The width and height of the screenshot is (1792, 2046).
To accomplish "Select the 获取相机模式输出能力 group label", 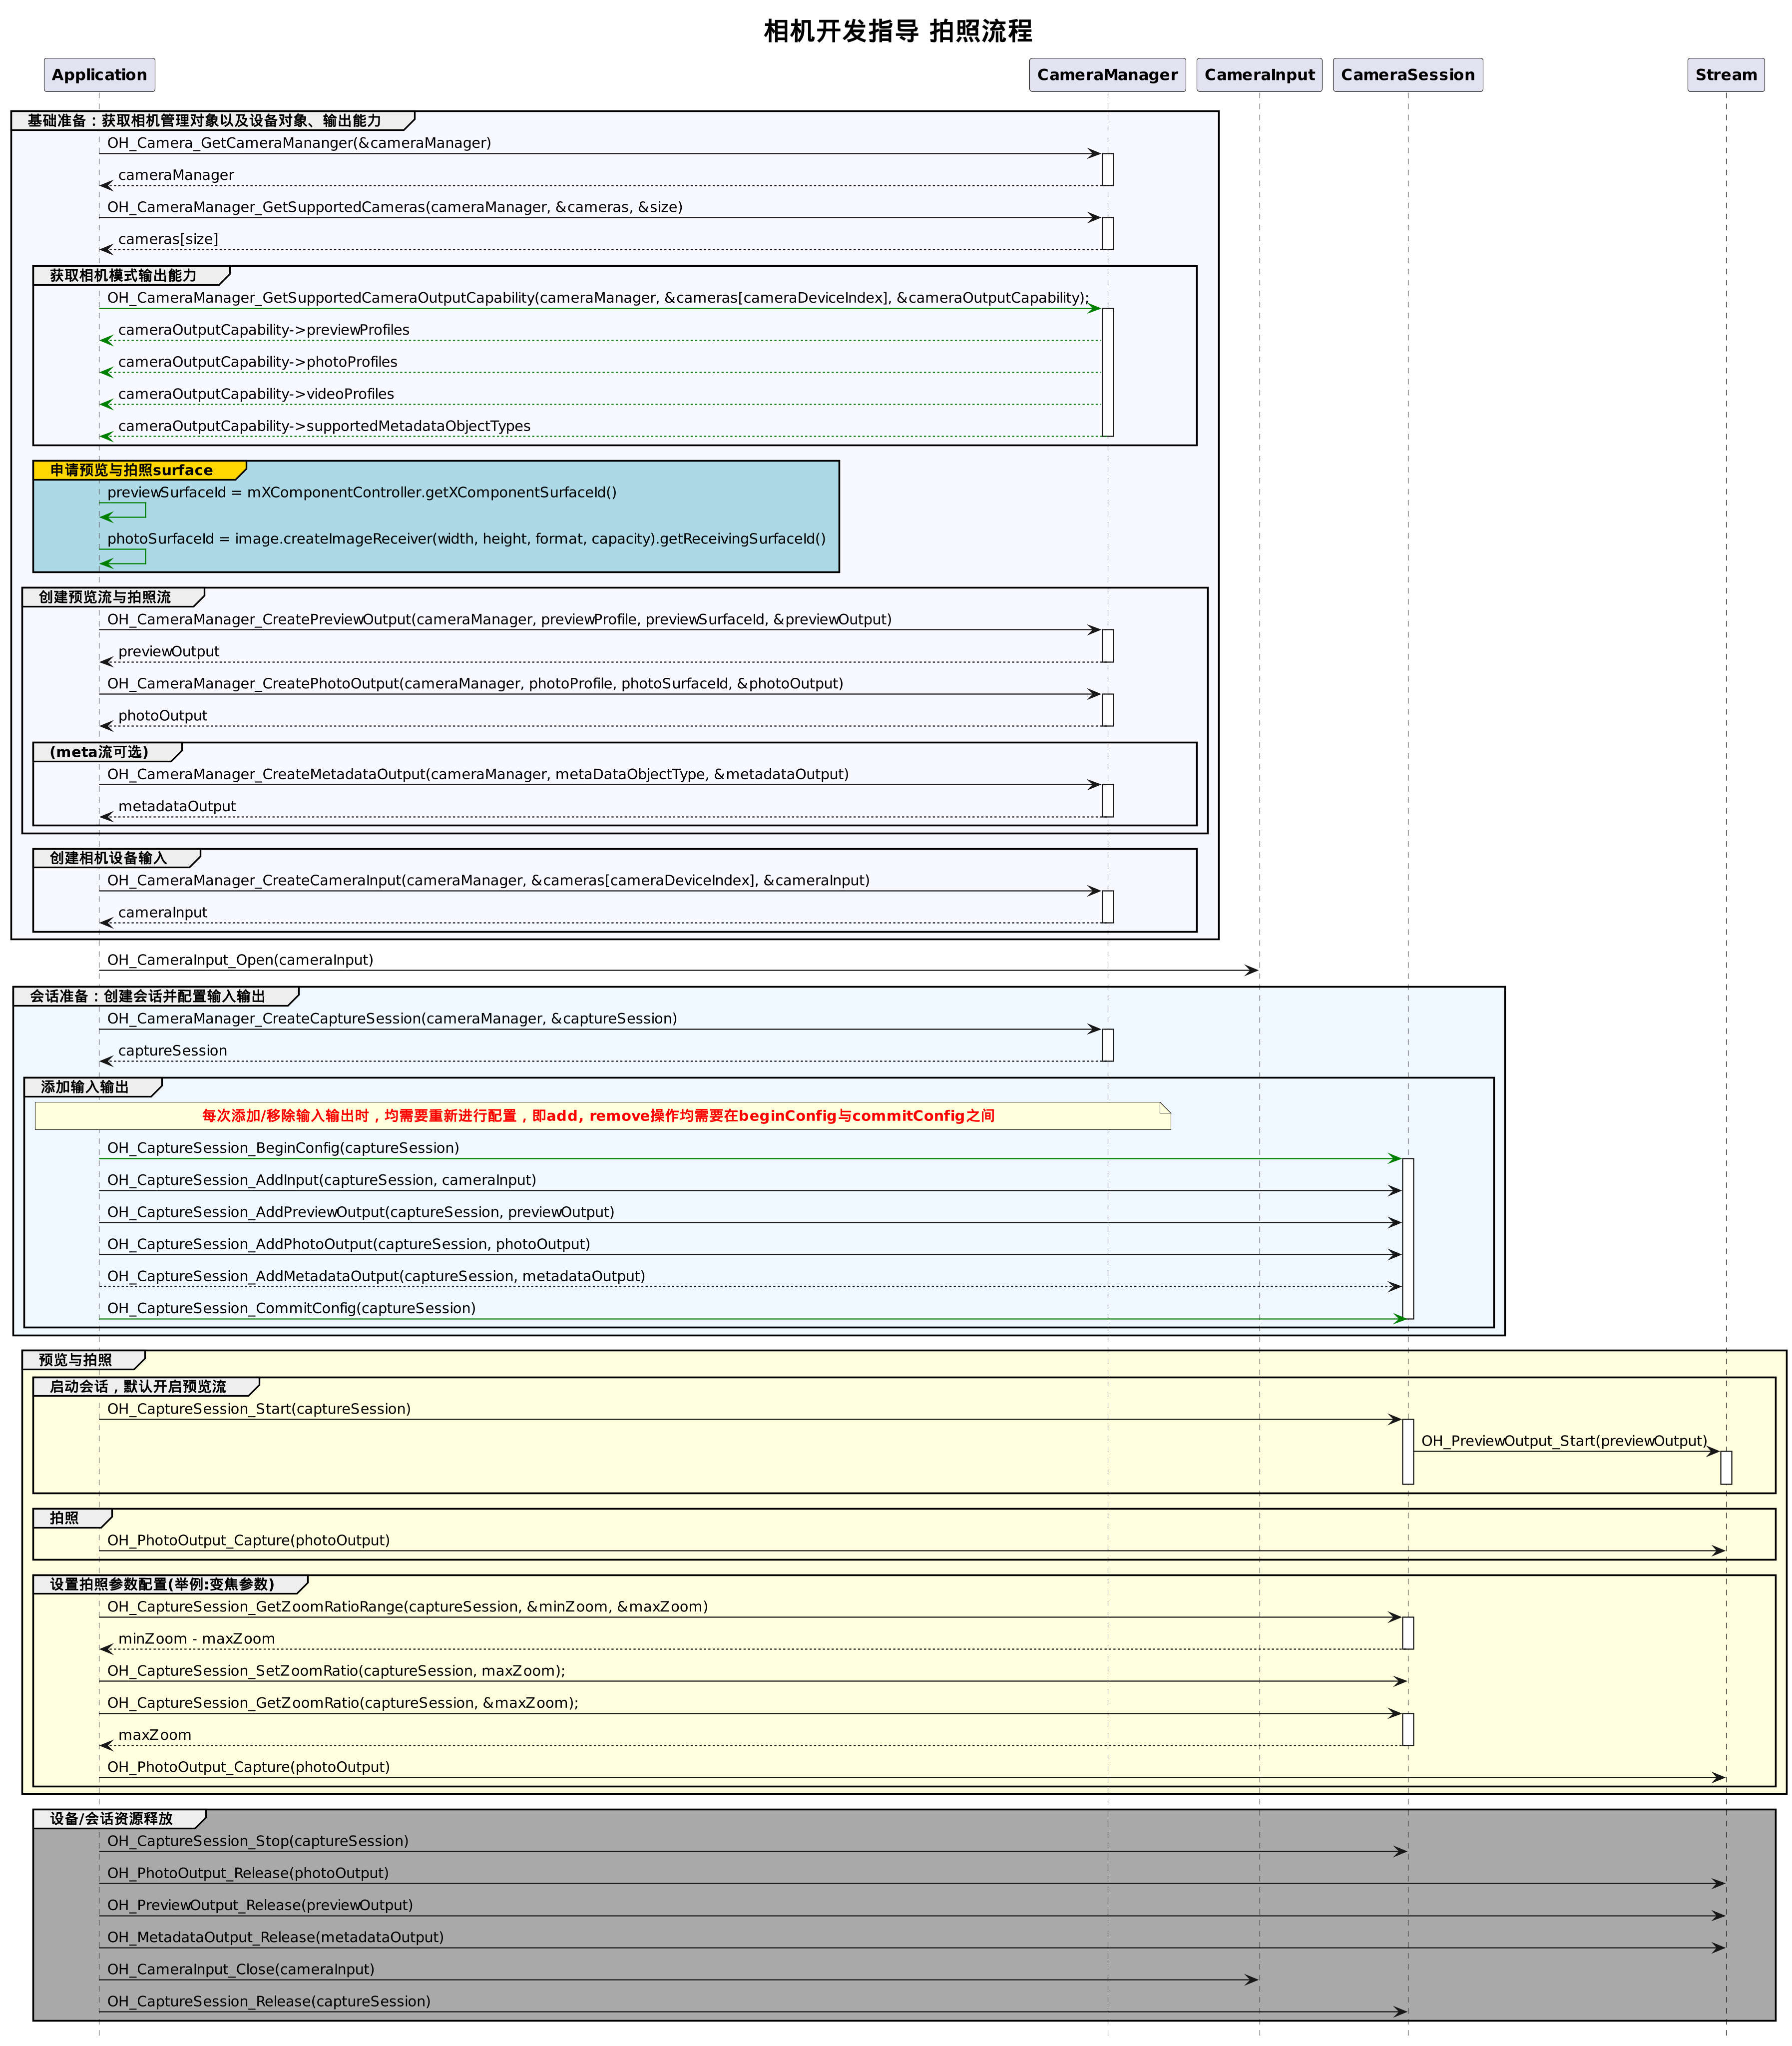I will coord(123,275).
